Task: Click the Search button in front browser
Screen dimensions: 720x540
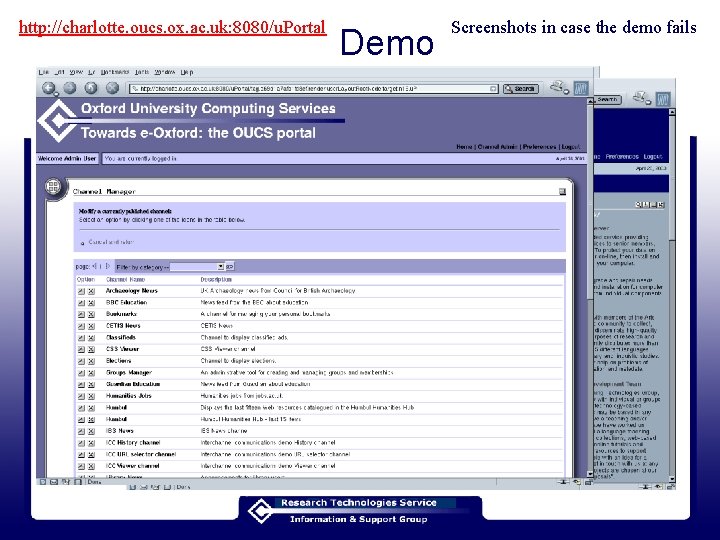Action: coord(521,89)
